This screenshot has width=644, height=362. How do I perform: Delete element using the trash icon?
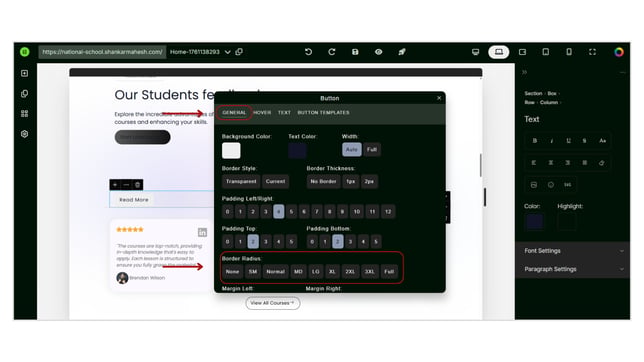point(138,185)
